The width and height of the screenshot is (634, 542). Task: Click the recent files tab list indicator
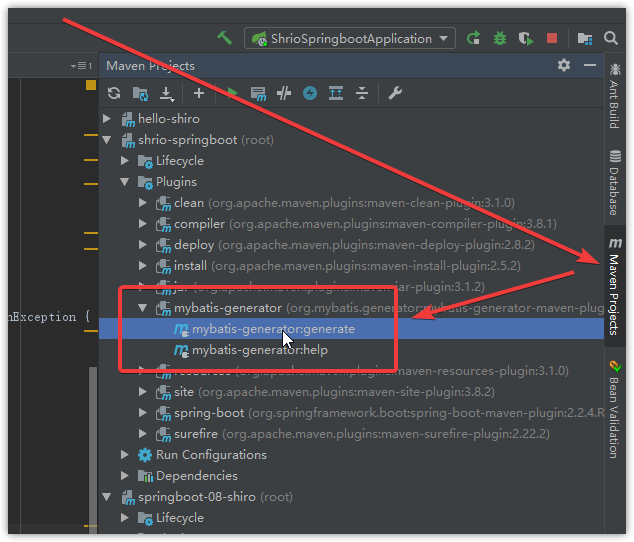pyautogui.click(x=81, y=66)
